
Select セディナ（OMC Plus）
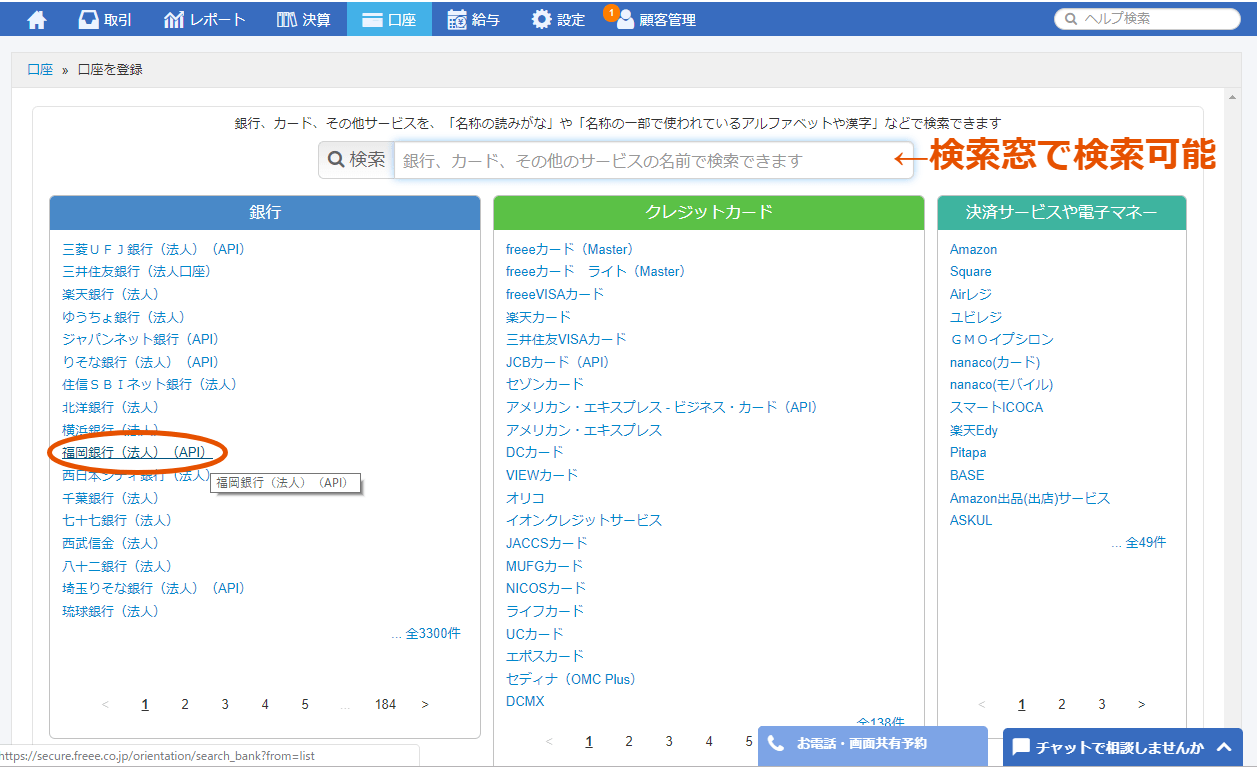tap(571, 679)
